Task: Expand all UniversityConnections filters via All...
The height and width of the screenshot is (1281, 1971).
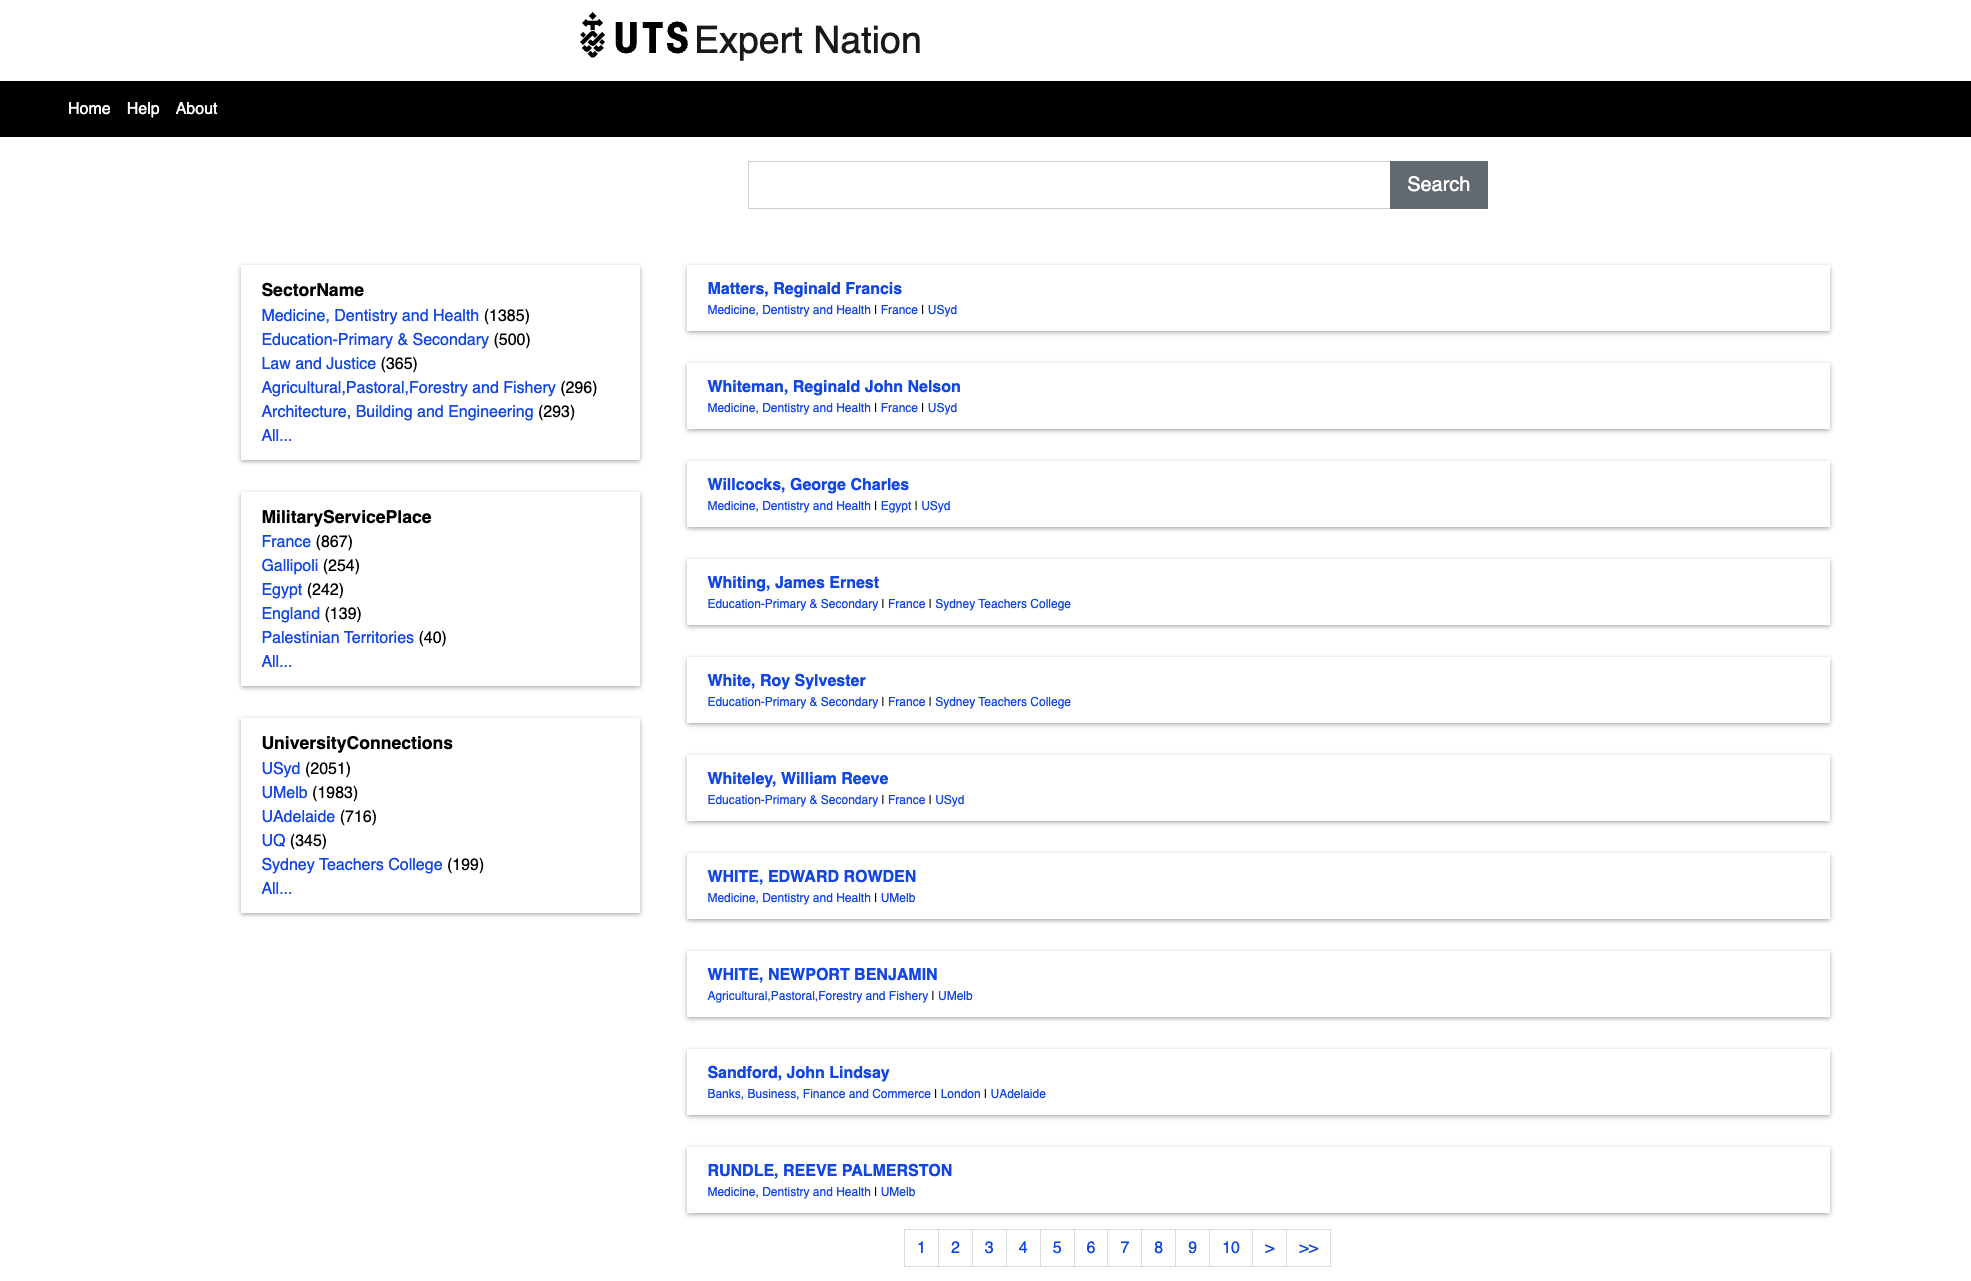Action: pos(275,888)
